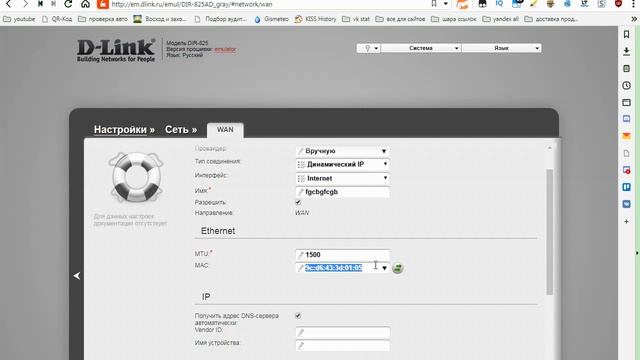Image resolution: width=640 pixels, height=360 pixels.
Task: Open the vk stat bookmark folder
Action: point(356,19)
